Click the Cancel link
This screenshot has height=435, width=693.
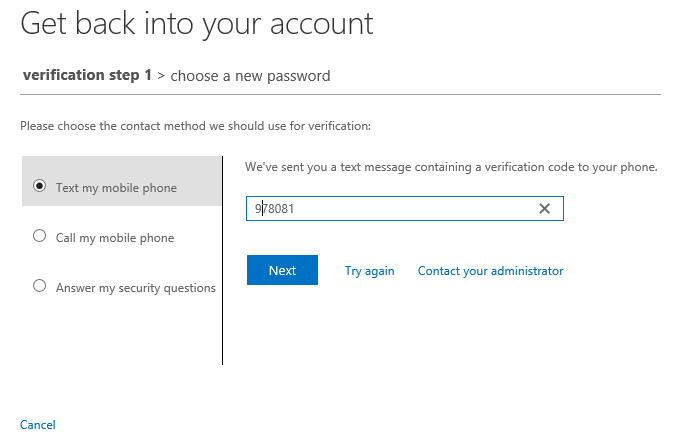click(38, 425)
